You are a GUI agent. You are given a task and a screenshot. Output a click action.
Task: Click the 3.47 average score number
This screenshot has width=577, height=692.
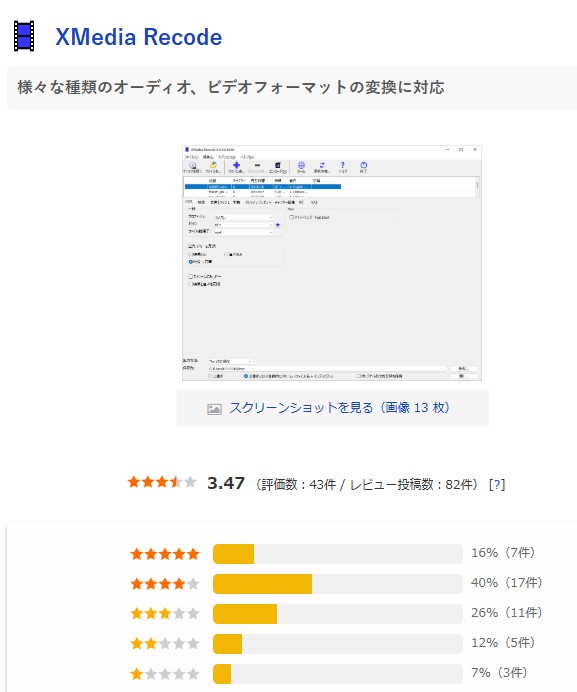point(226,483)
